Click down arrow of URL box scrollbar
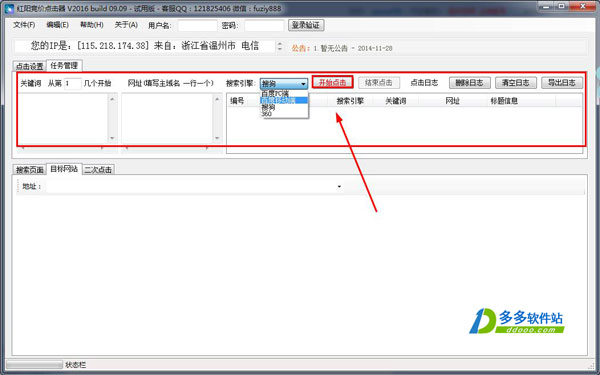 [x=217, y=138]
